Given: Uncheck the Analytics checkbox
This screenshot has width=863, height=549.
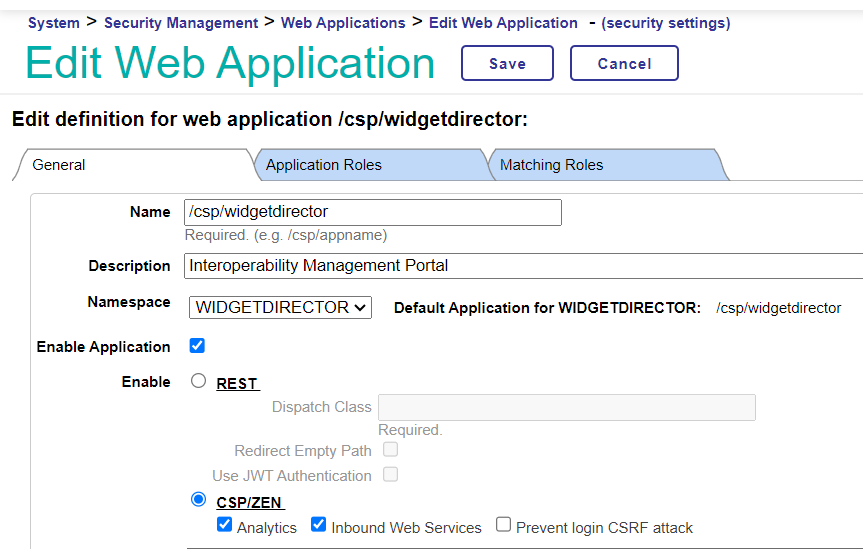Looking at the screenshot, I should tap(225, 525).
